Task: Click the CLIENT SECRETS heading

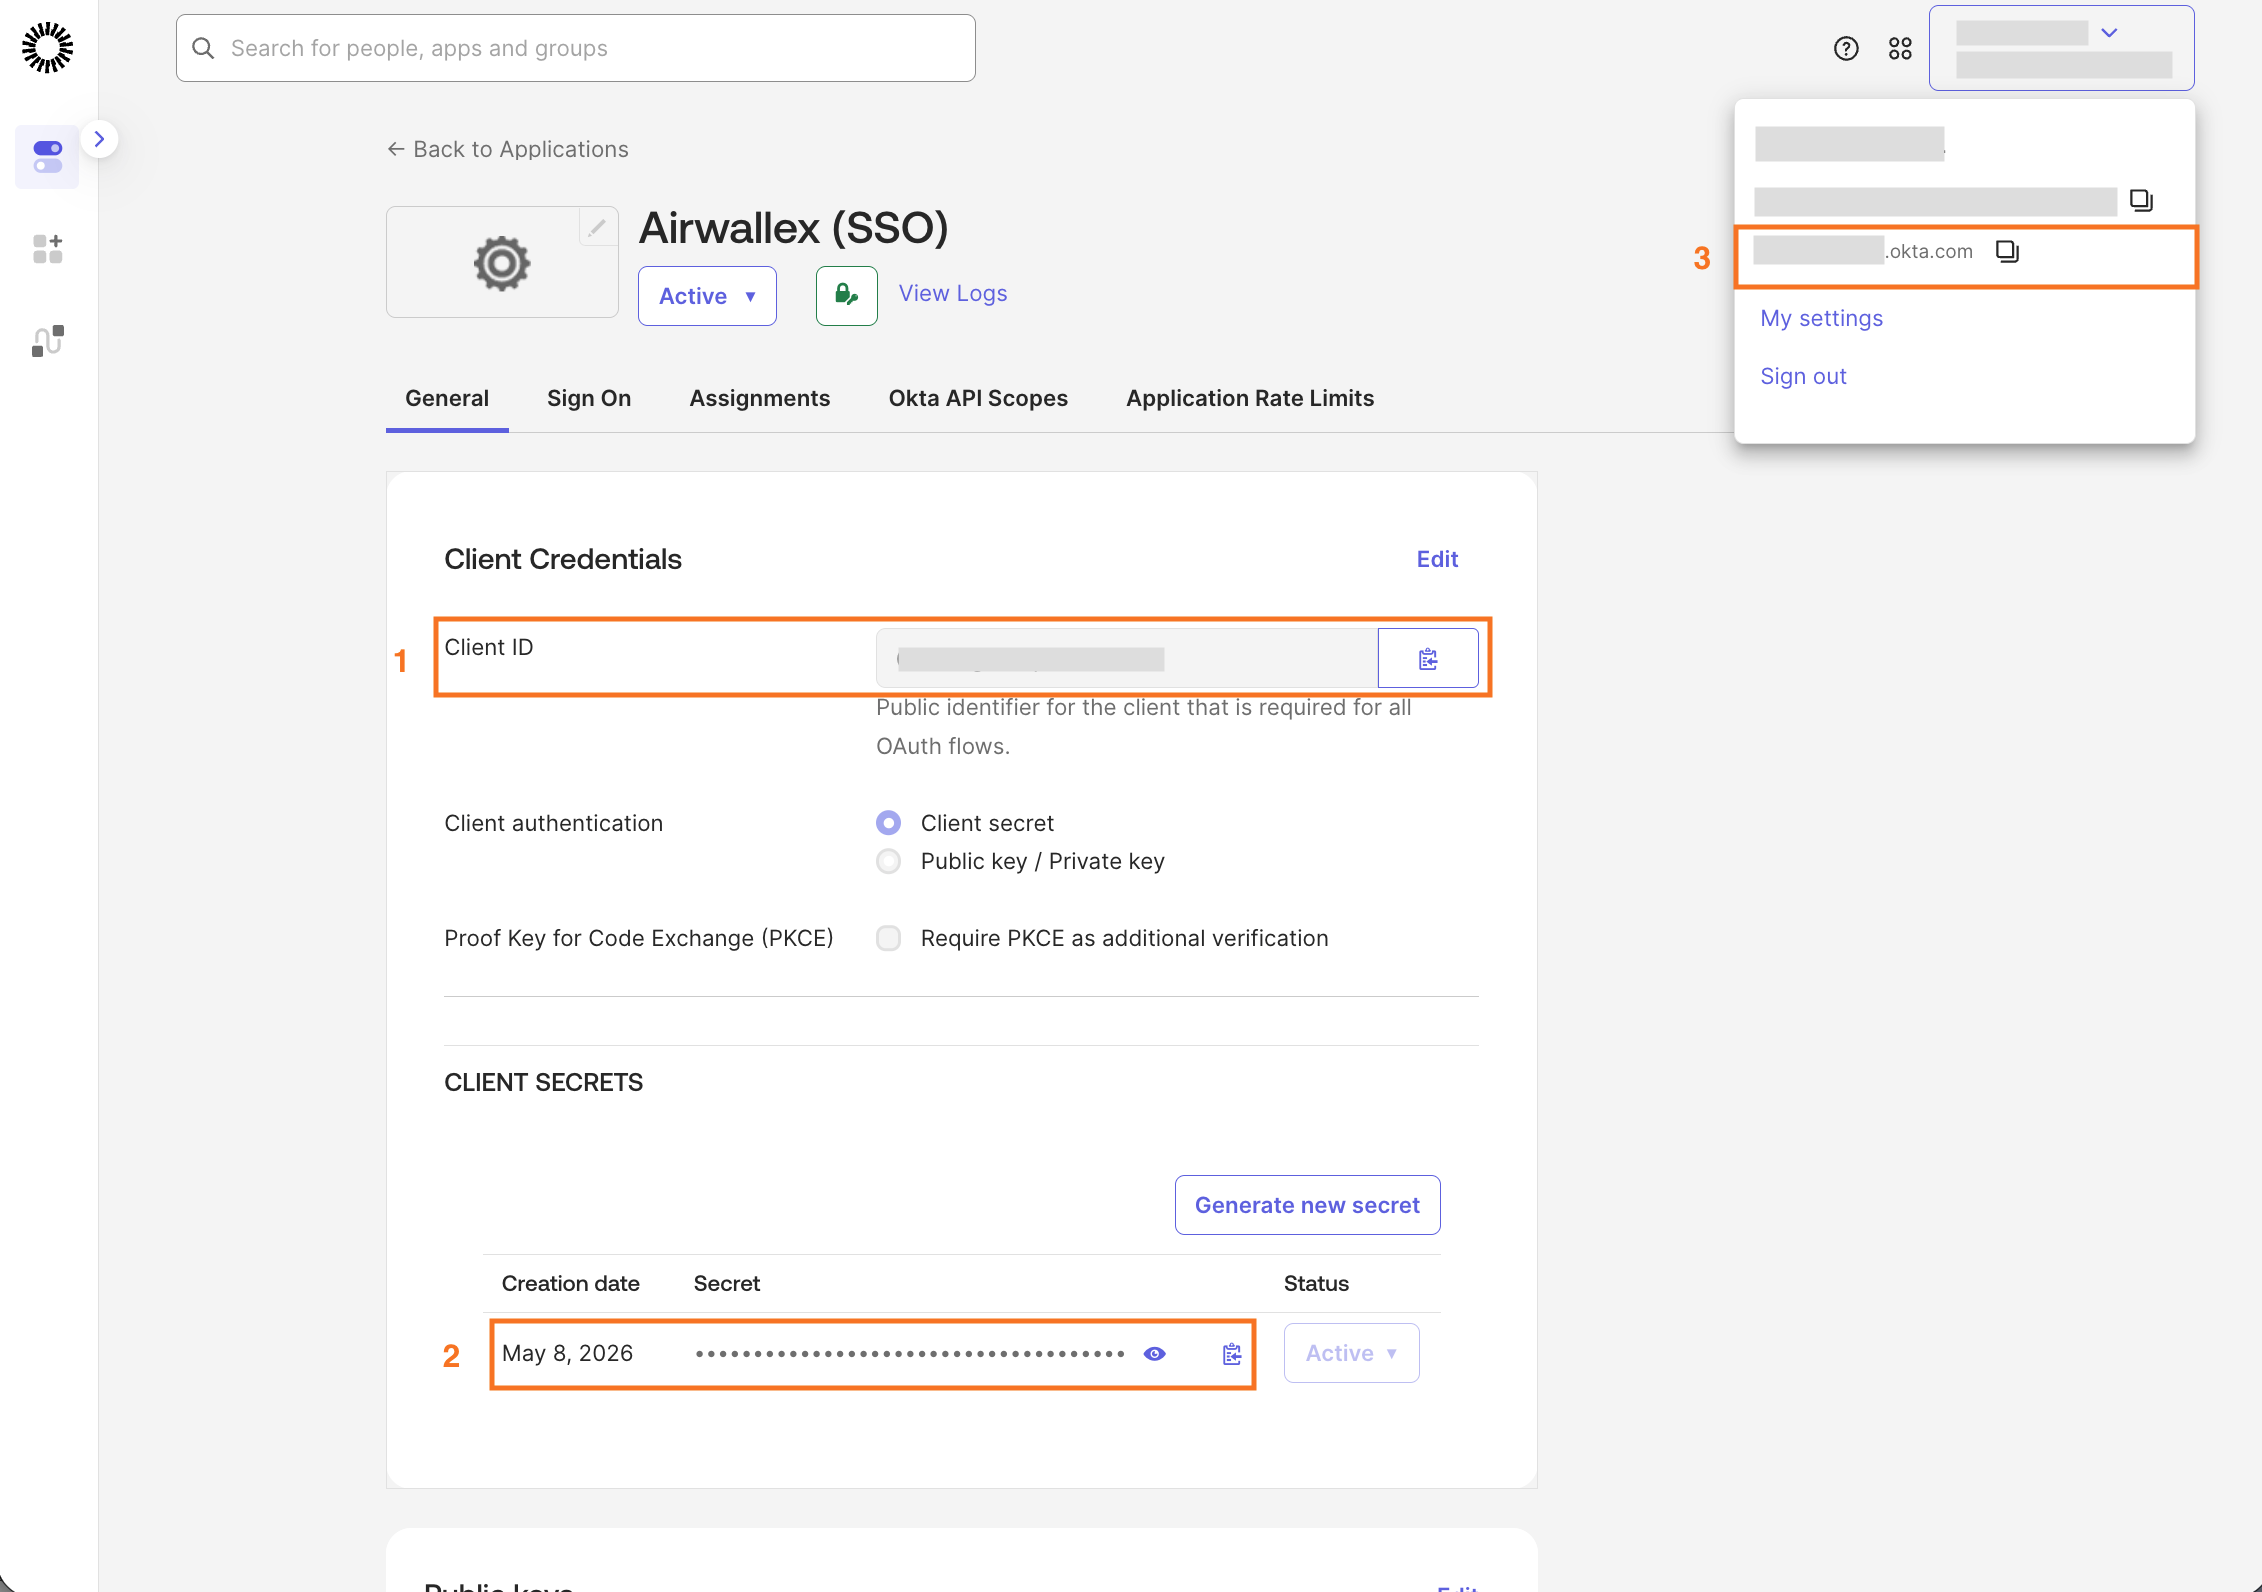Action: pyautogui.click(x=543, y=1082)
